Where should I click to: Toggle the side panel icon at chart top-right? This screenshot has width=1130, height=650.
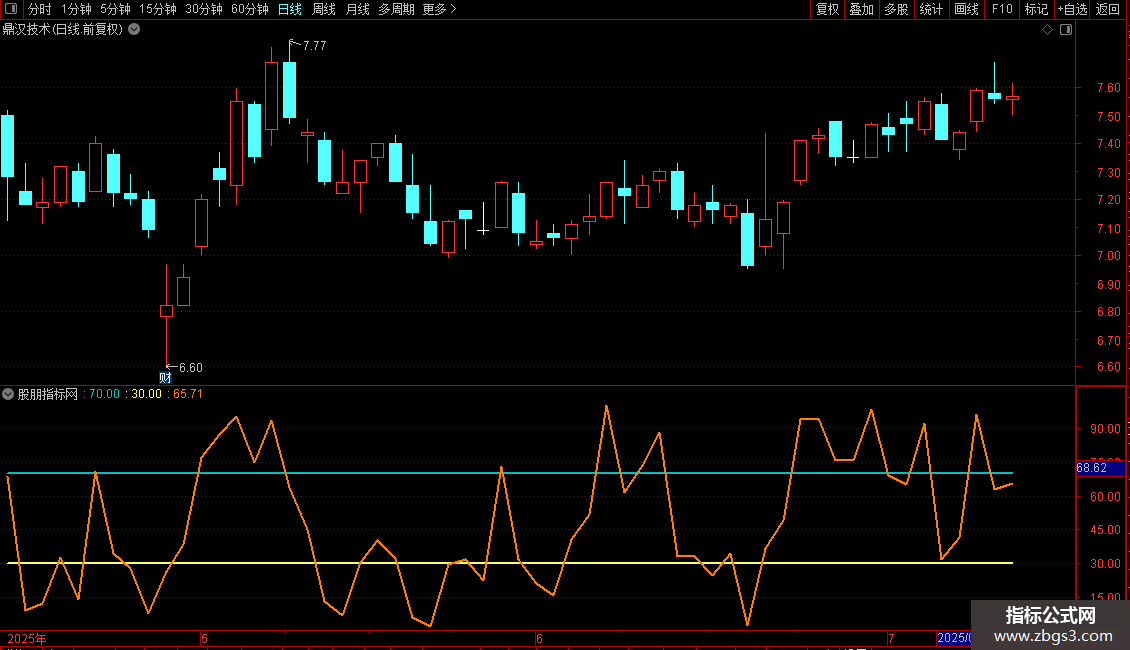[1066, 30]
